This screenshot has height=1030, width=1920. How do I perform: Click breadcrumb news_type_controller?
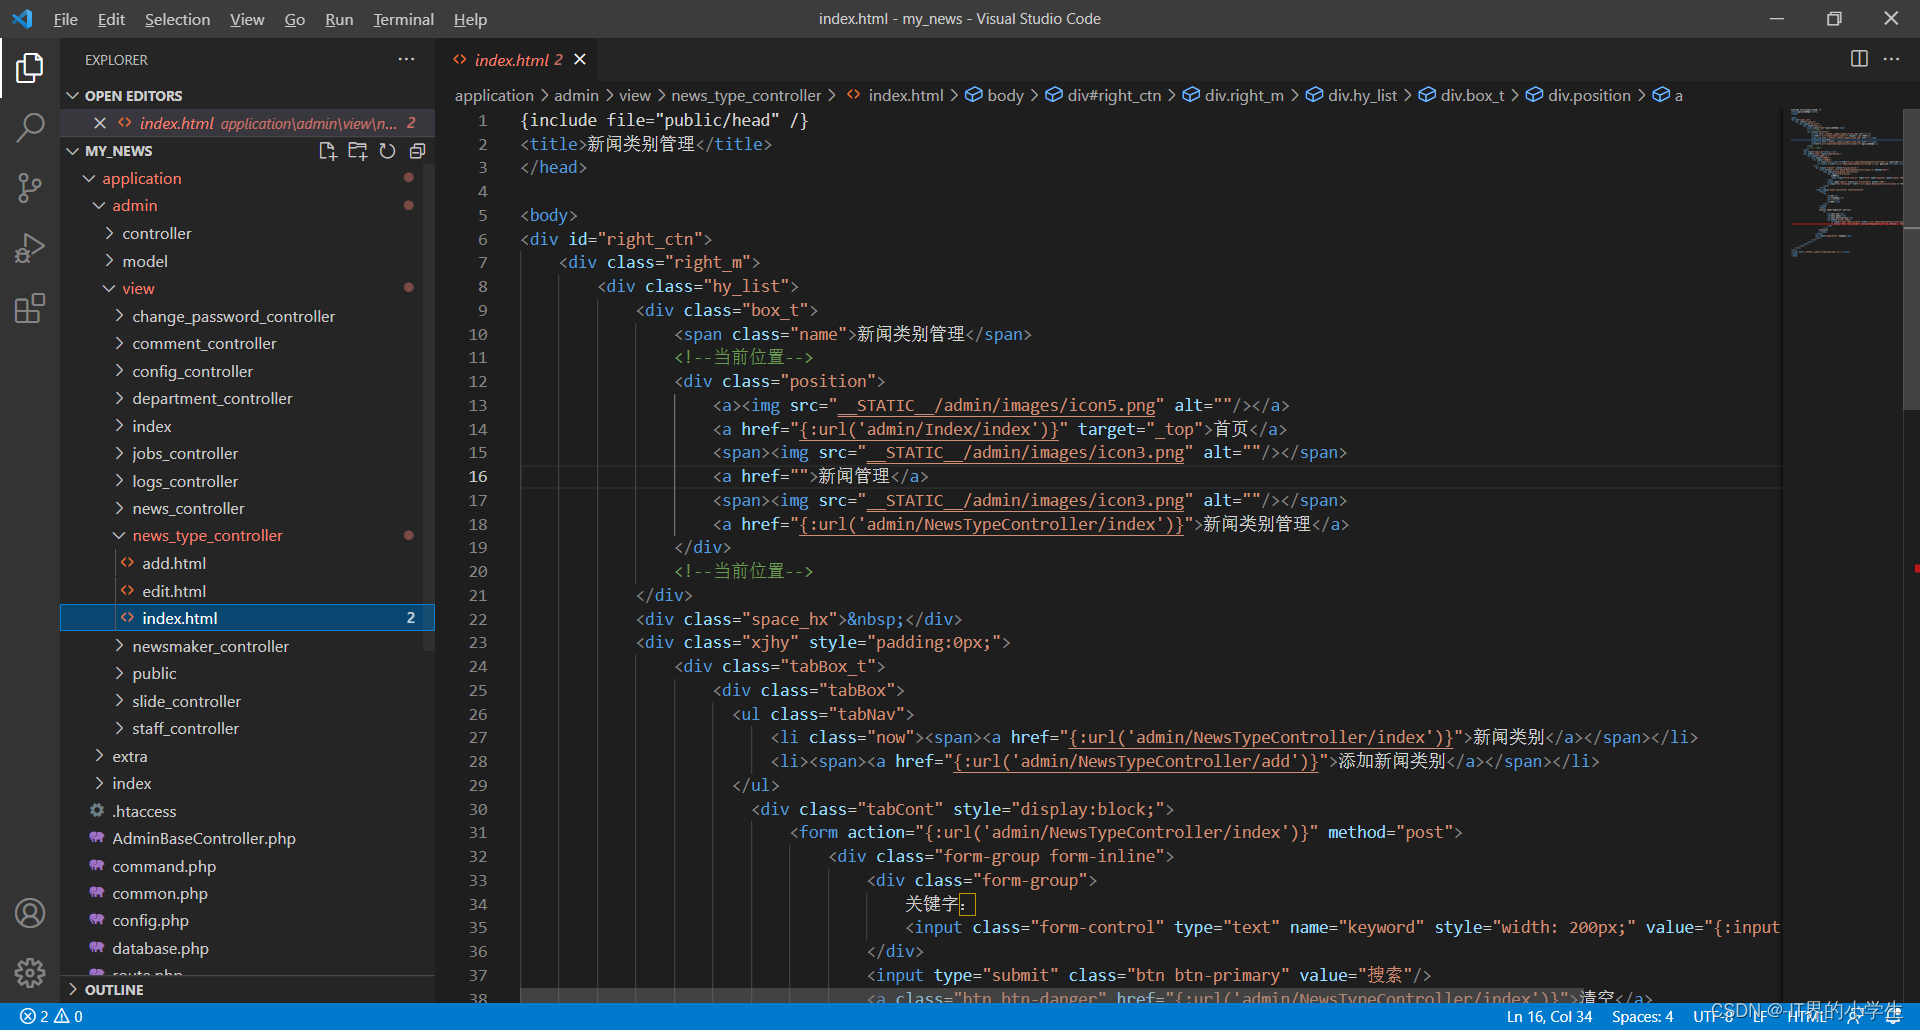click(x=746, y=95)
